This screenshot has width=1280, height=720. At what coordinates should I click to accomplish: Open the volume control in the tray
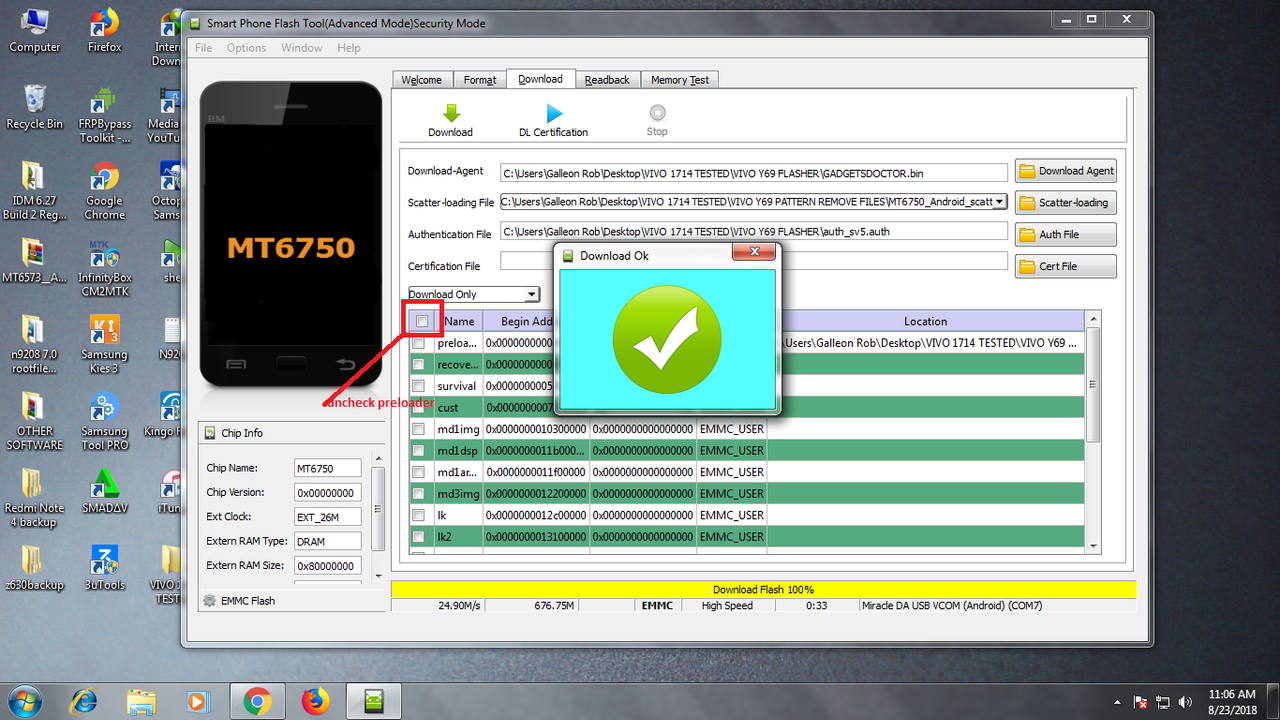(x=1186, y=701)
